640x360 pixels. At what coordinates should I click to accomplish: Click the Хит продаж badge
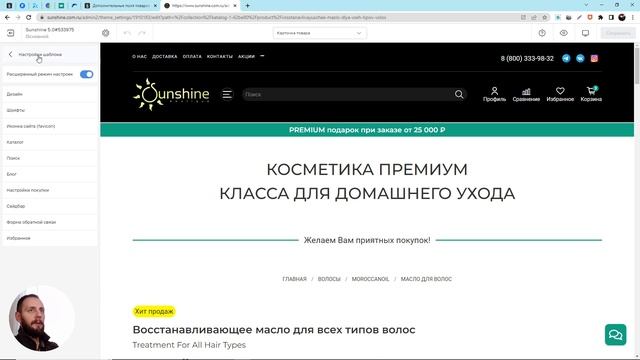click(x=154, y=311)
